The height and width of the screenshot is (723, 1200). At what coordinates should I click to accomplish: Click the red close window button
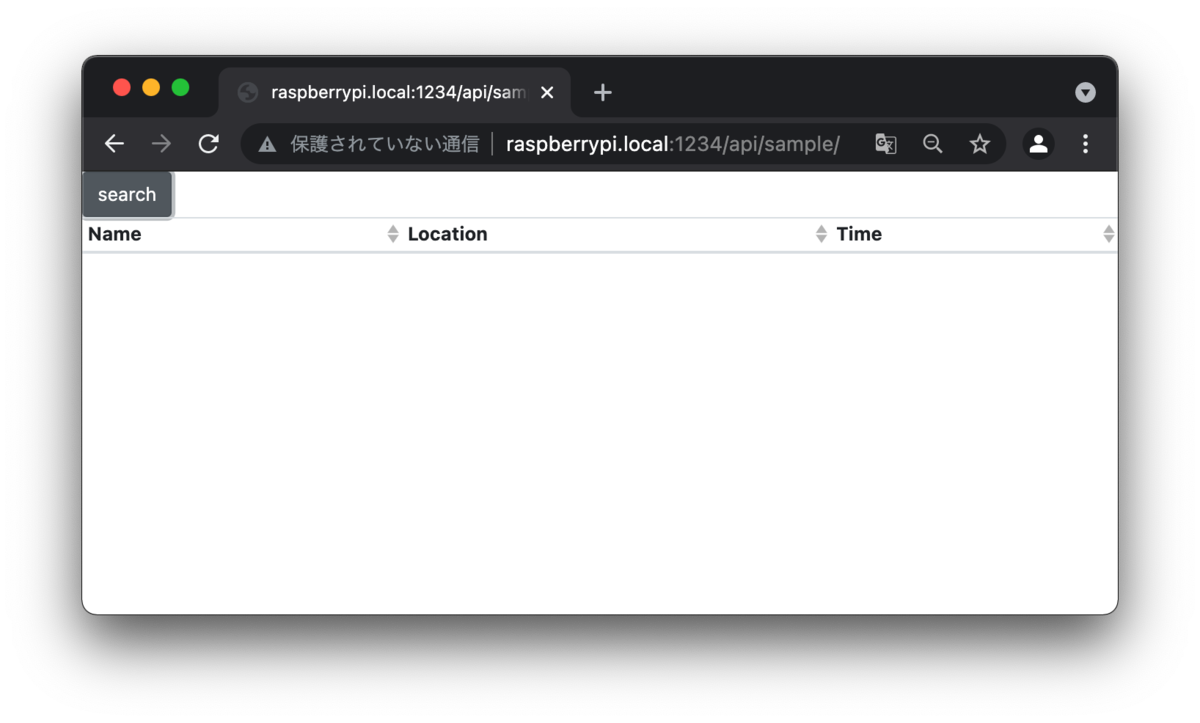(x=122, y=87)
